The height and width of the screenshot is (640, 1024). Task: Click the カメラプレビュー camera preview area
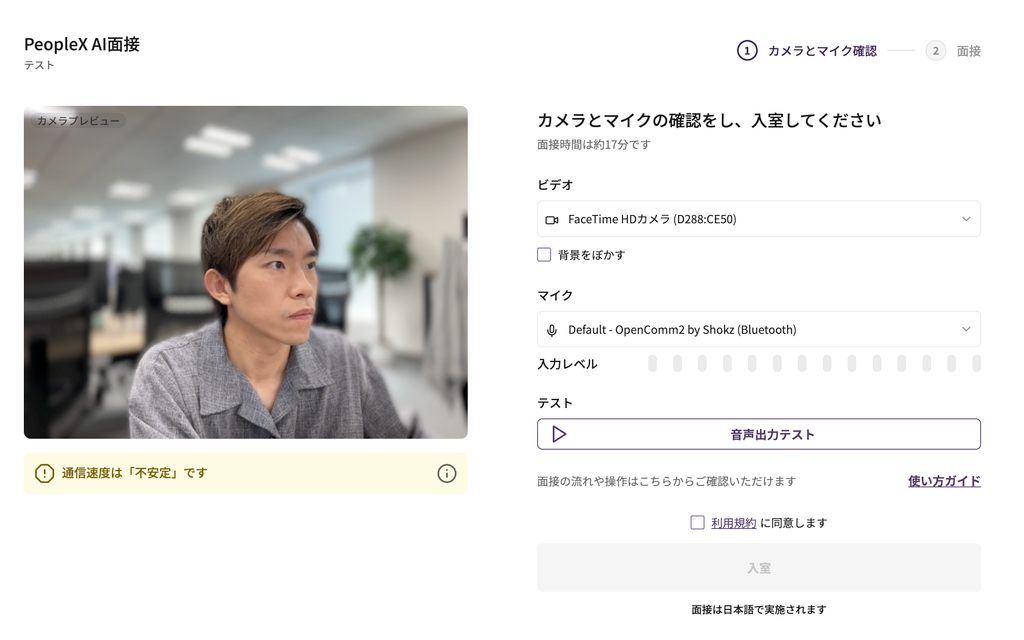(x=245, y=272)
